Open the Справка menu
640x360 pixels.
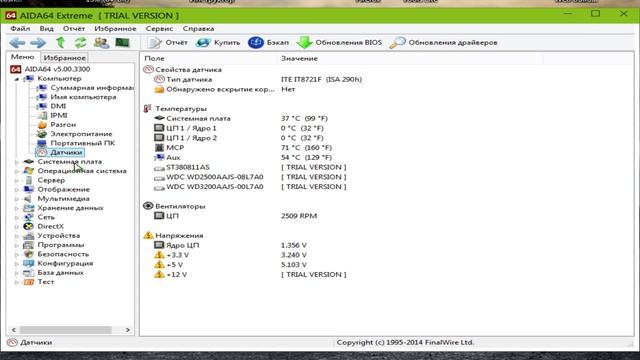click(x=198, y=29)
